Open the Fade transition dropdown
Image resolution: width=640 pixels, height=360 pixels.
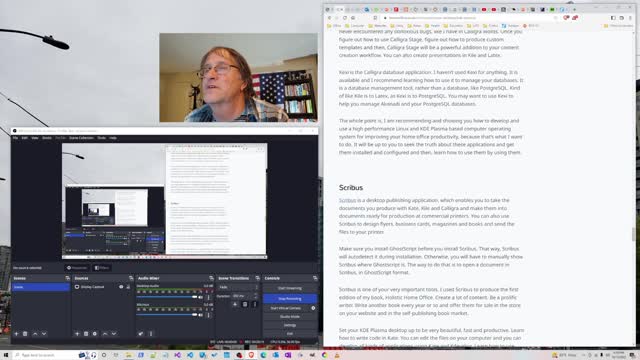tap(238, 287)
